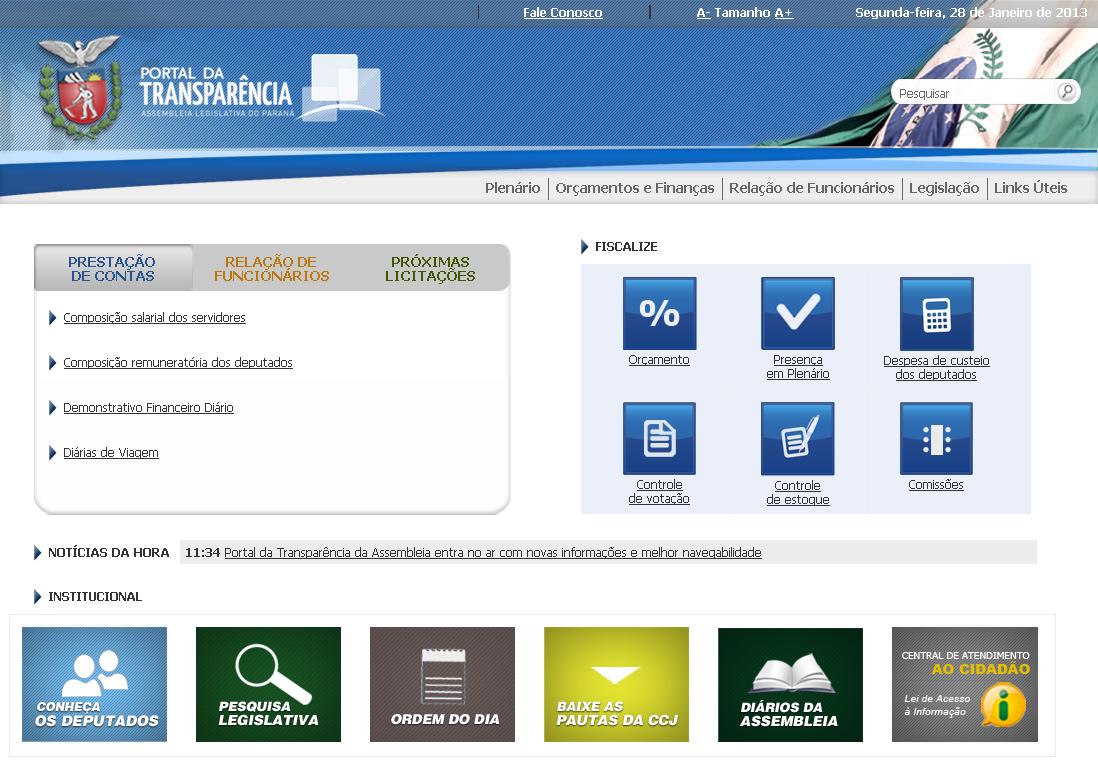Open Composição salarial dos servidores link
The height and width of the screenshot is (767, 1098).
[x=154, y=318]
